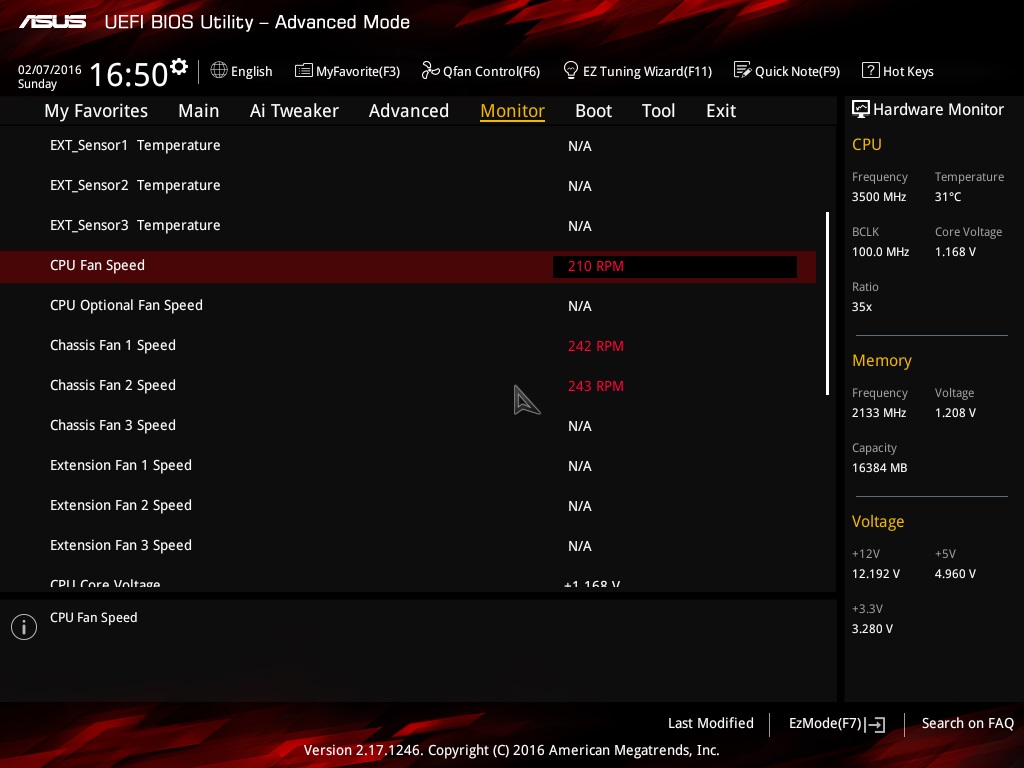The image size is (1024, 768).
Task: Open the Tool tab
Action: [x=658, y=111]
